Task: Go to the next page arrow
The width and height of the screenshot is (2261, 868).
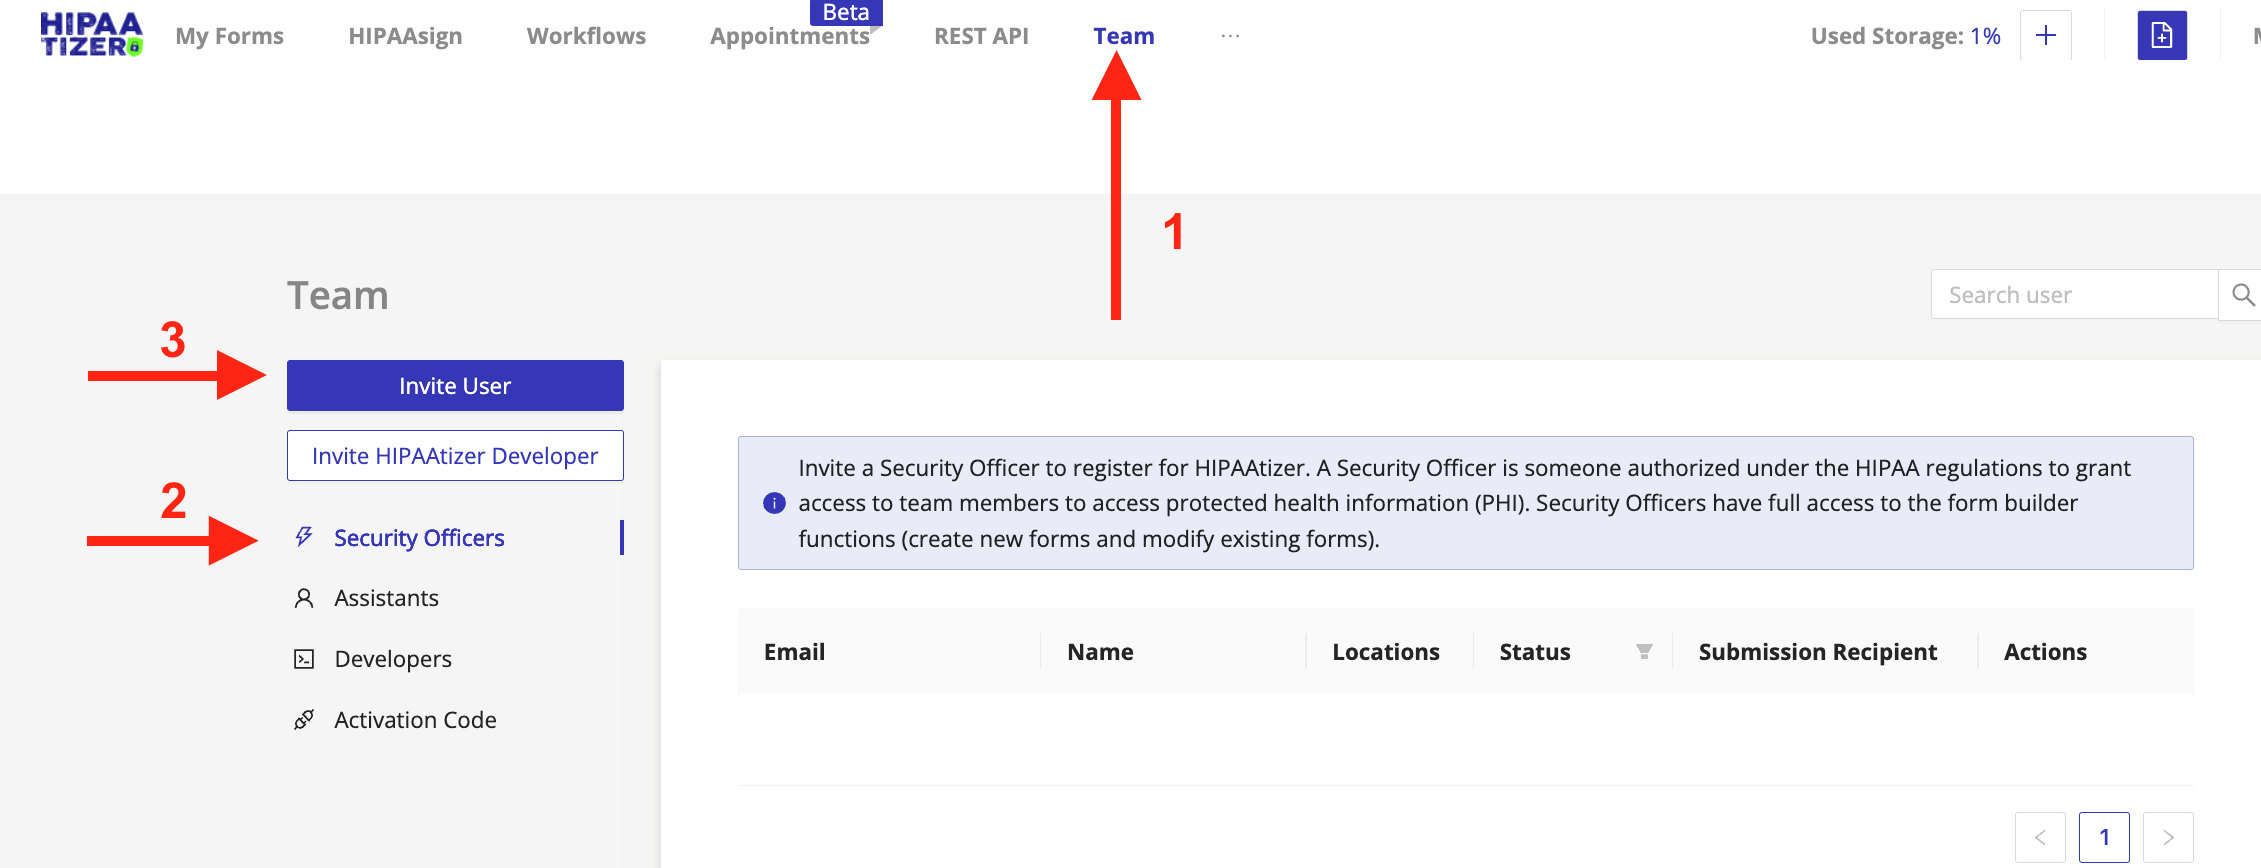Action: [x=2168, y=837]
